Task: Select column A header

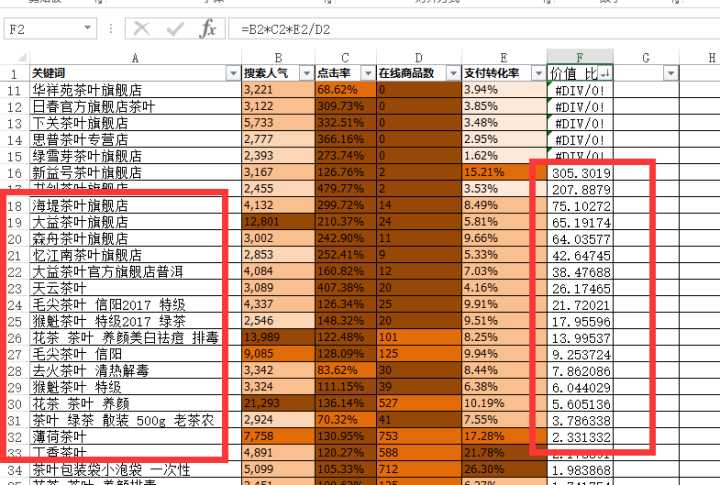Action: pyautogui.click(x=135, y=58)
